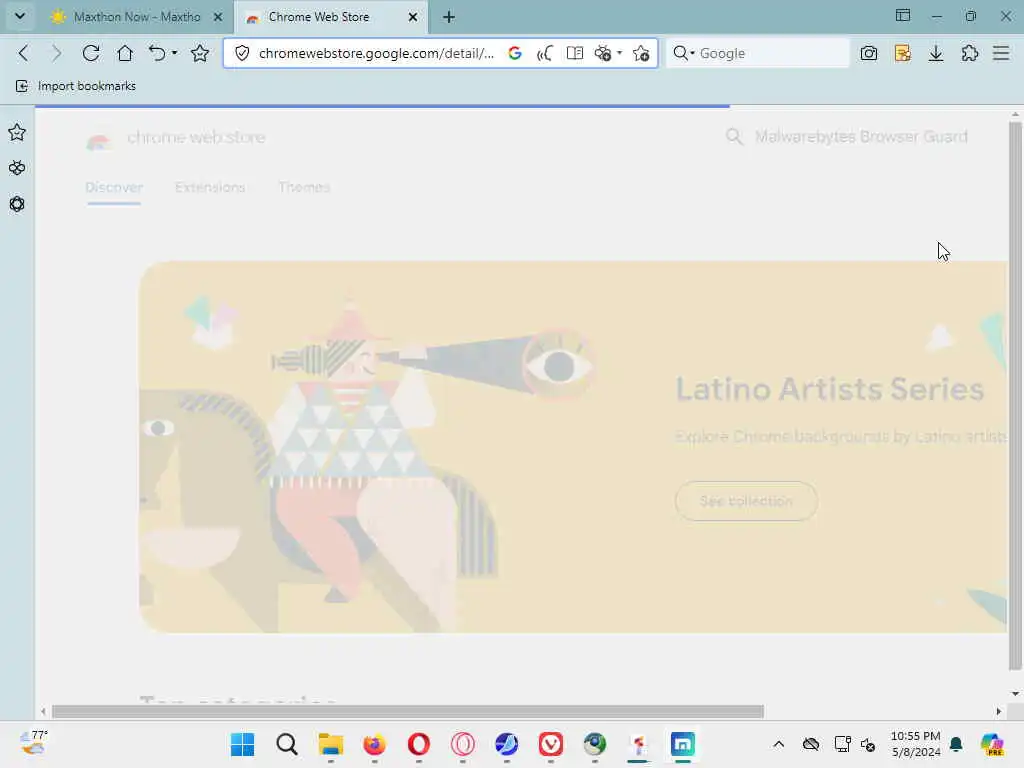This screenshot has height=768, width=1024.
Task: Open the sidebar favorites star
Action: point(17,133)
